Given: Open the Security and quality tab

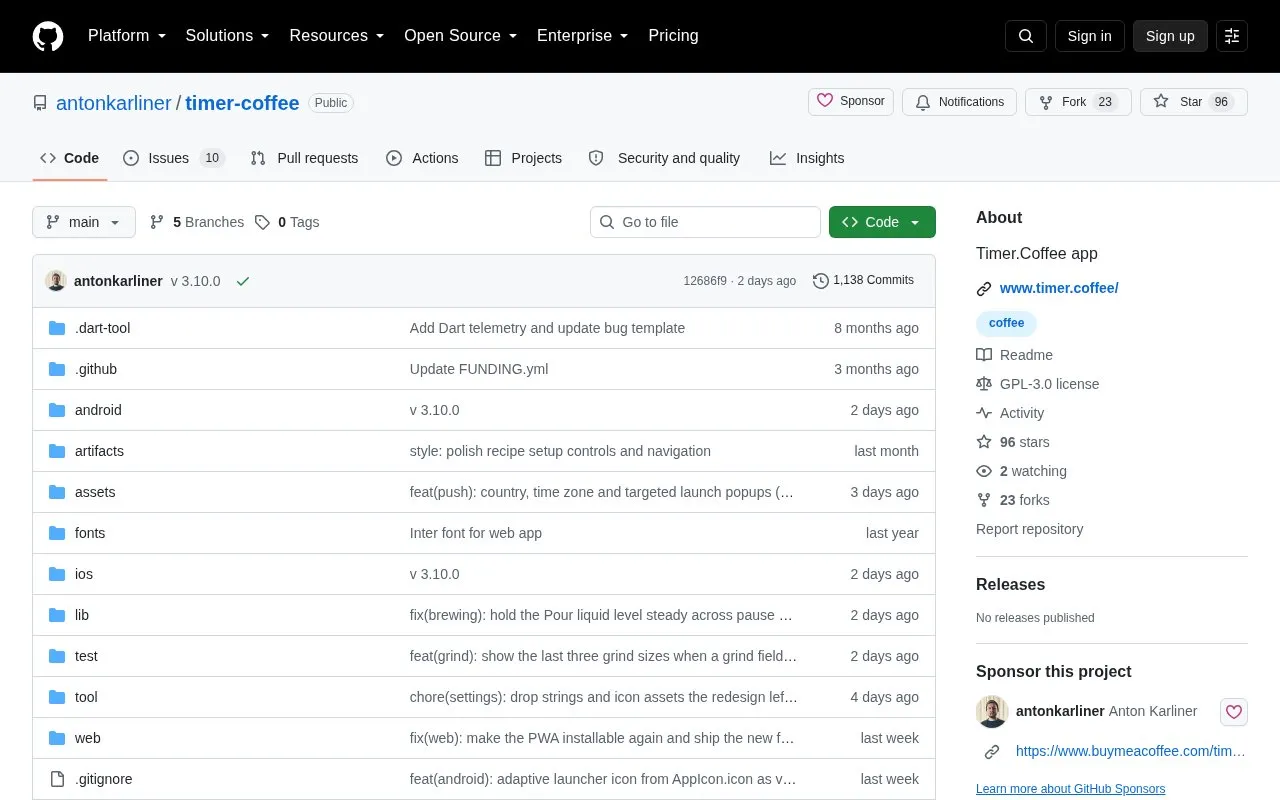Looking at the screenshot, I should [665, 158].
